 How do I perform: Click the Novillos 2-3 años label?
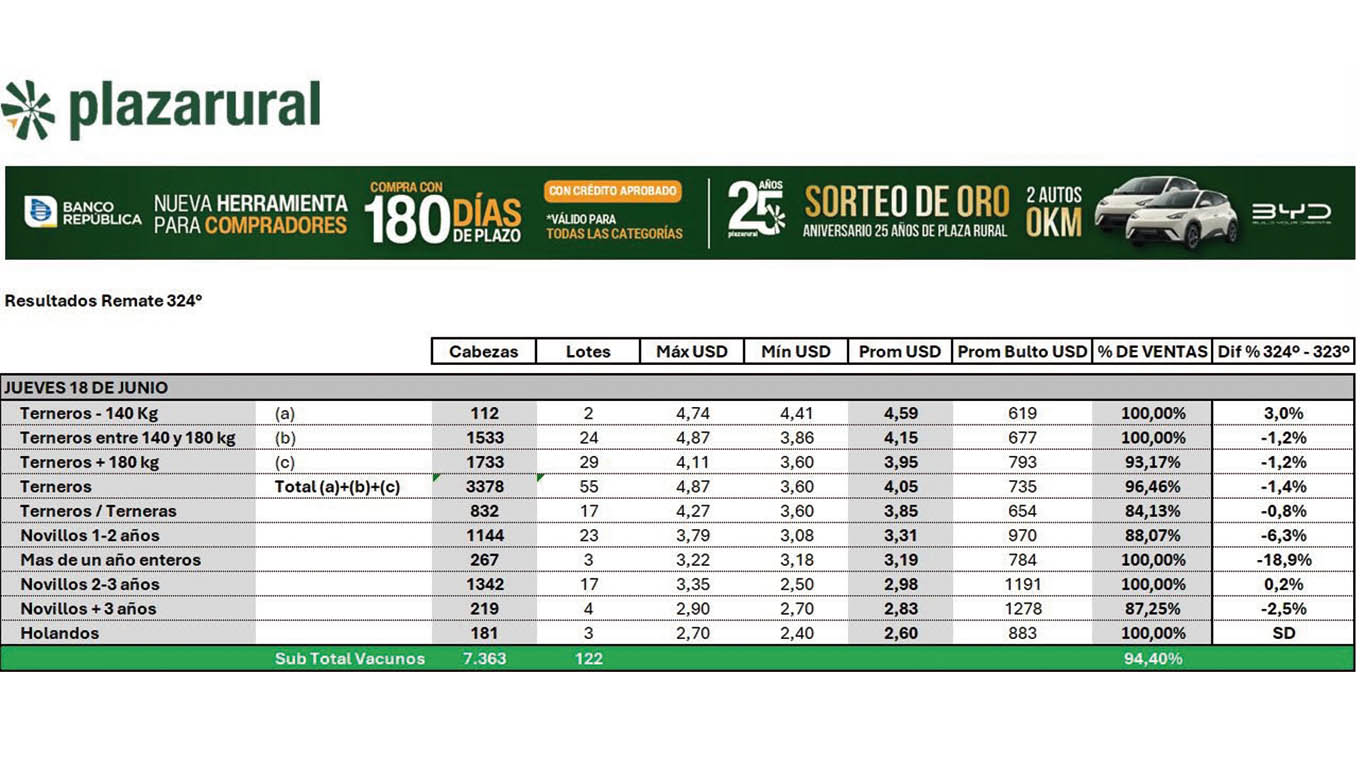90,584
